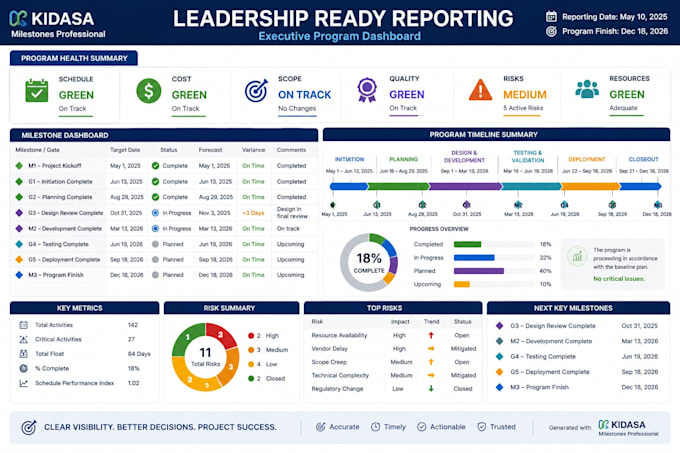Click 'Design in final review' comment
This screenshot has height=453, width=680.
click(x=292, y=212)
